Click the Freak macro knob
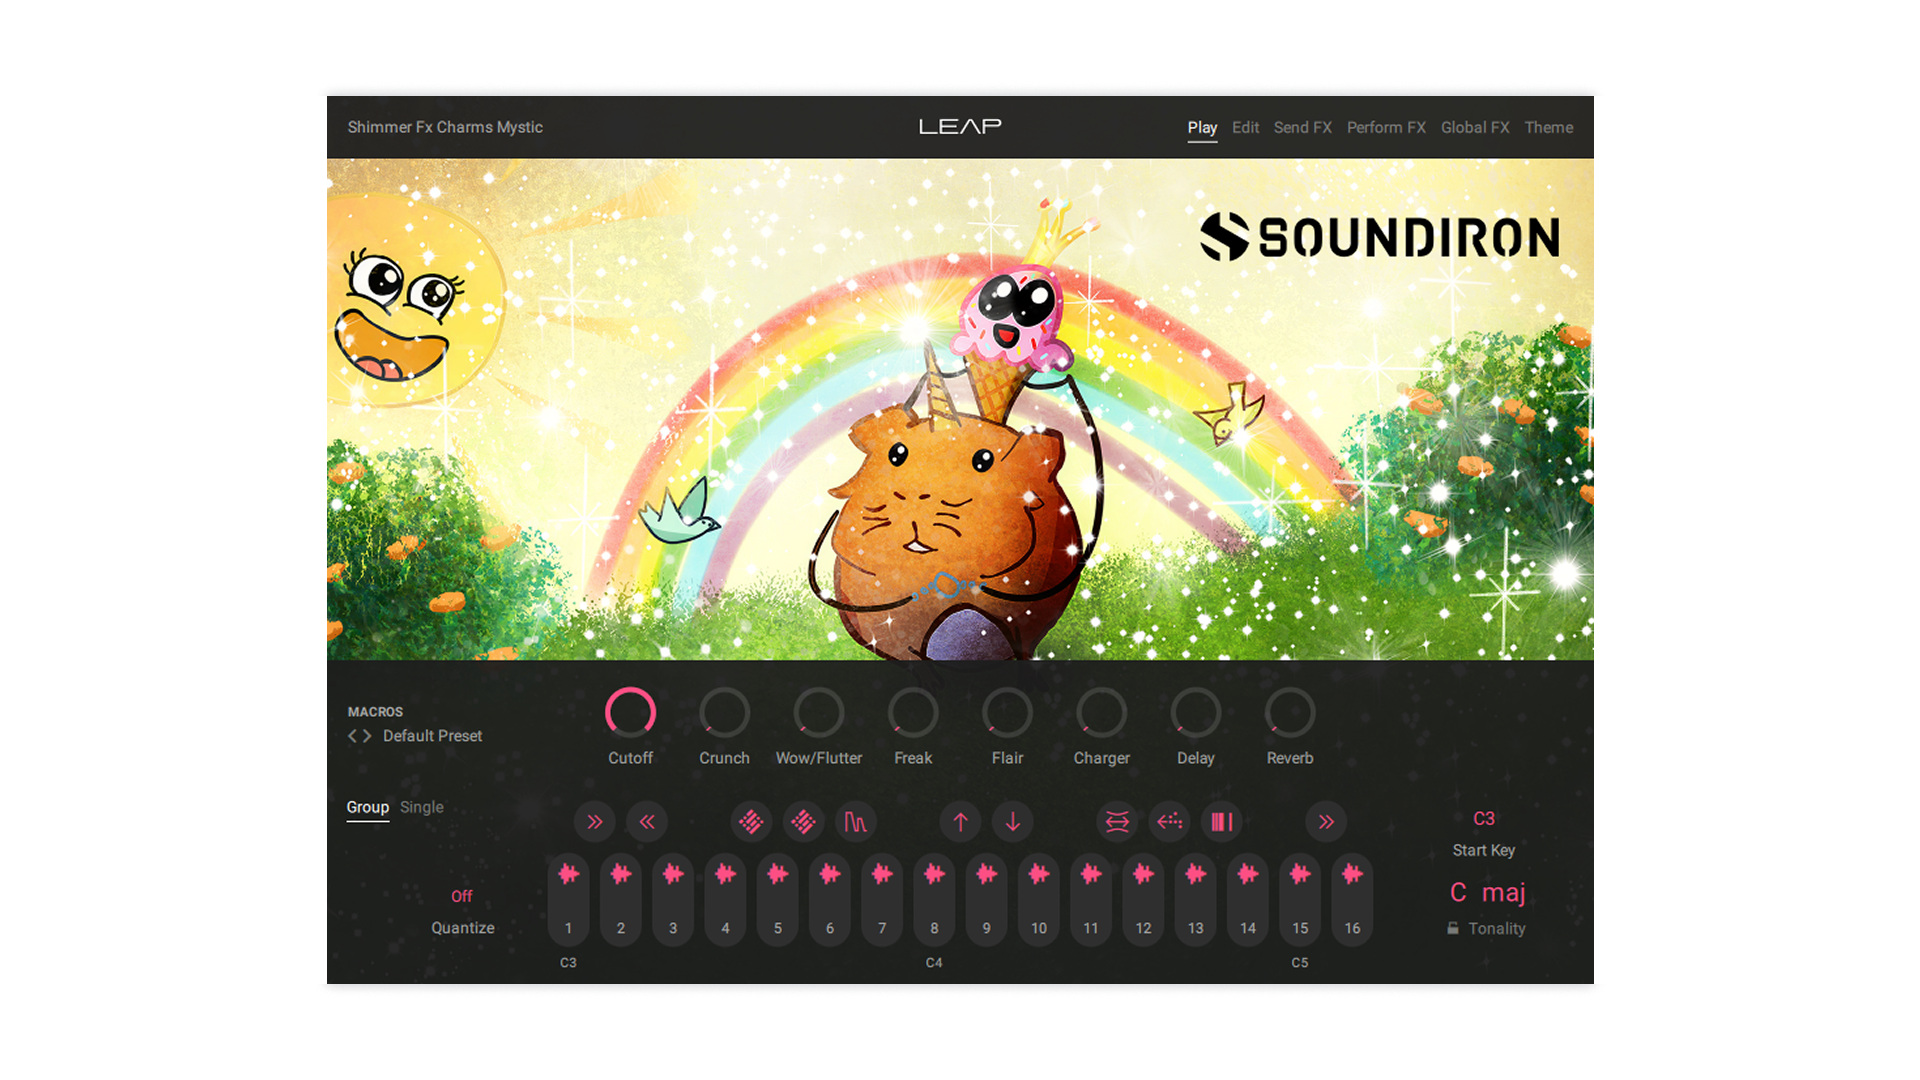The height and width of the screenshot is (1080, 1920). [x=913, y=713]
